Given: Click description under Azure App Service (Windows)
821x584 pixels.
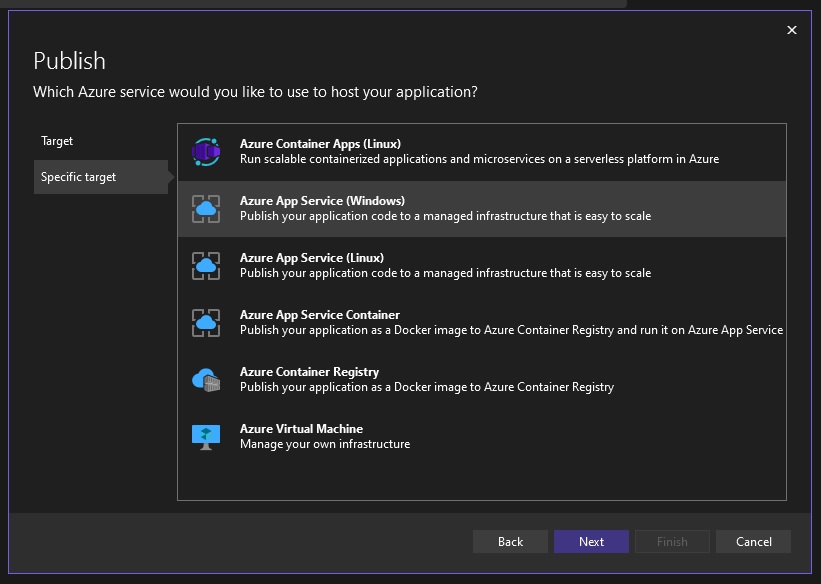Looking at the screenshot, I should 445,216.
